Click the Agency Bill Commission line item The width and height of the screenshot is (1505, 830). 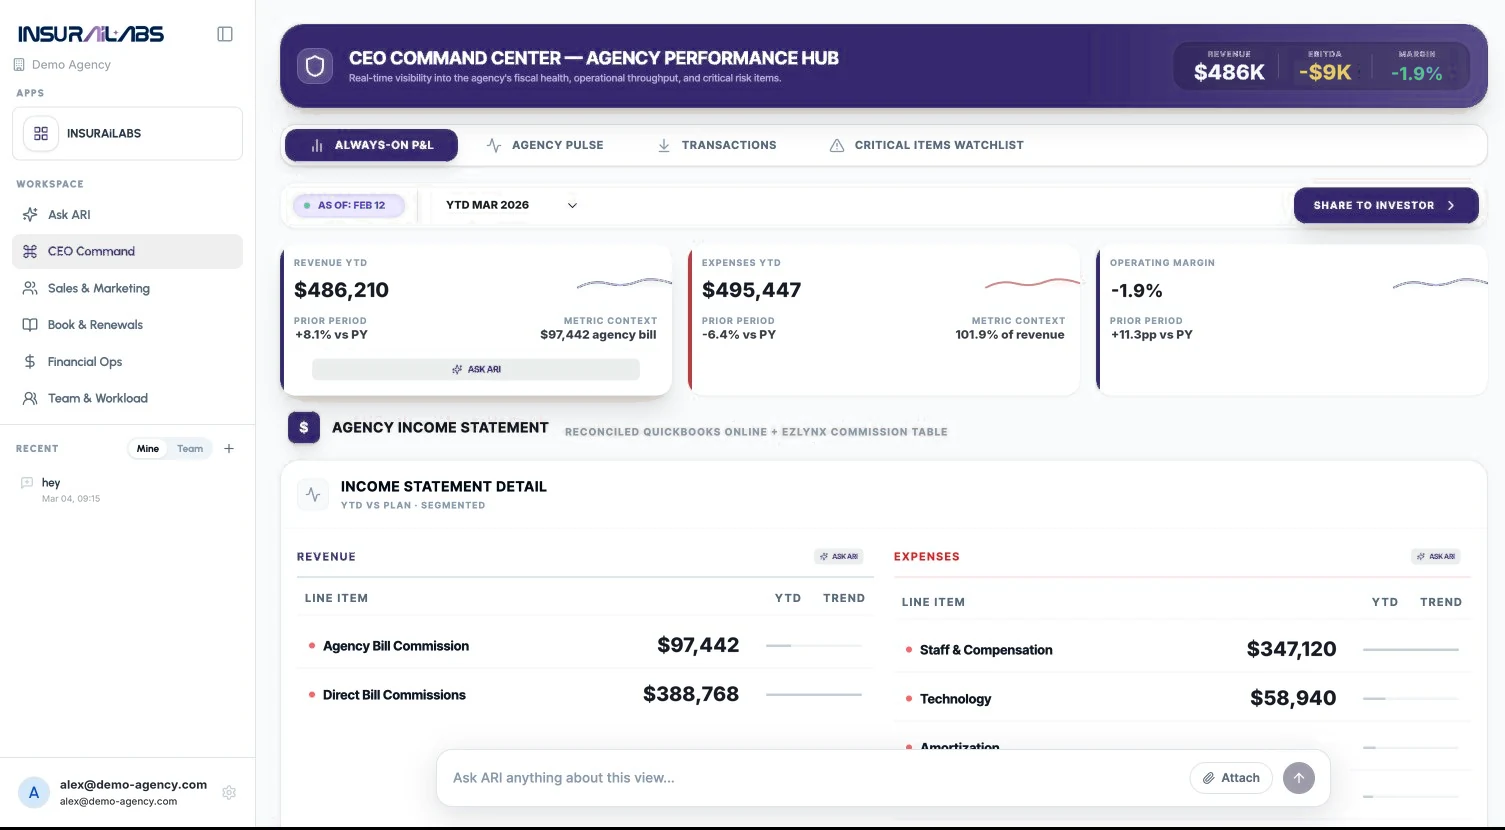[396, 646]
